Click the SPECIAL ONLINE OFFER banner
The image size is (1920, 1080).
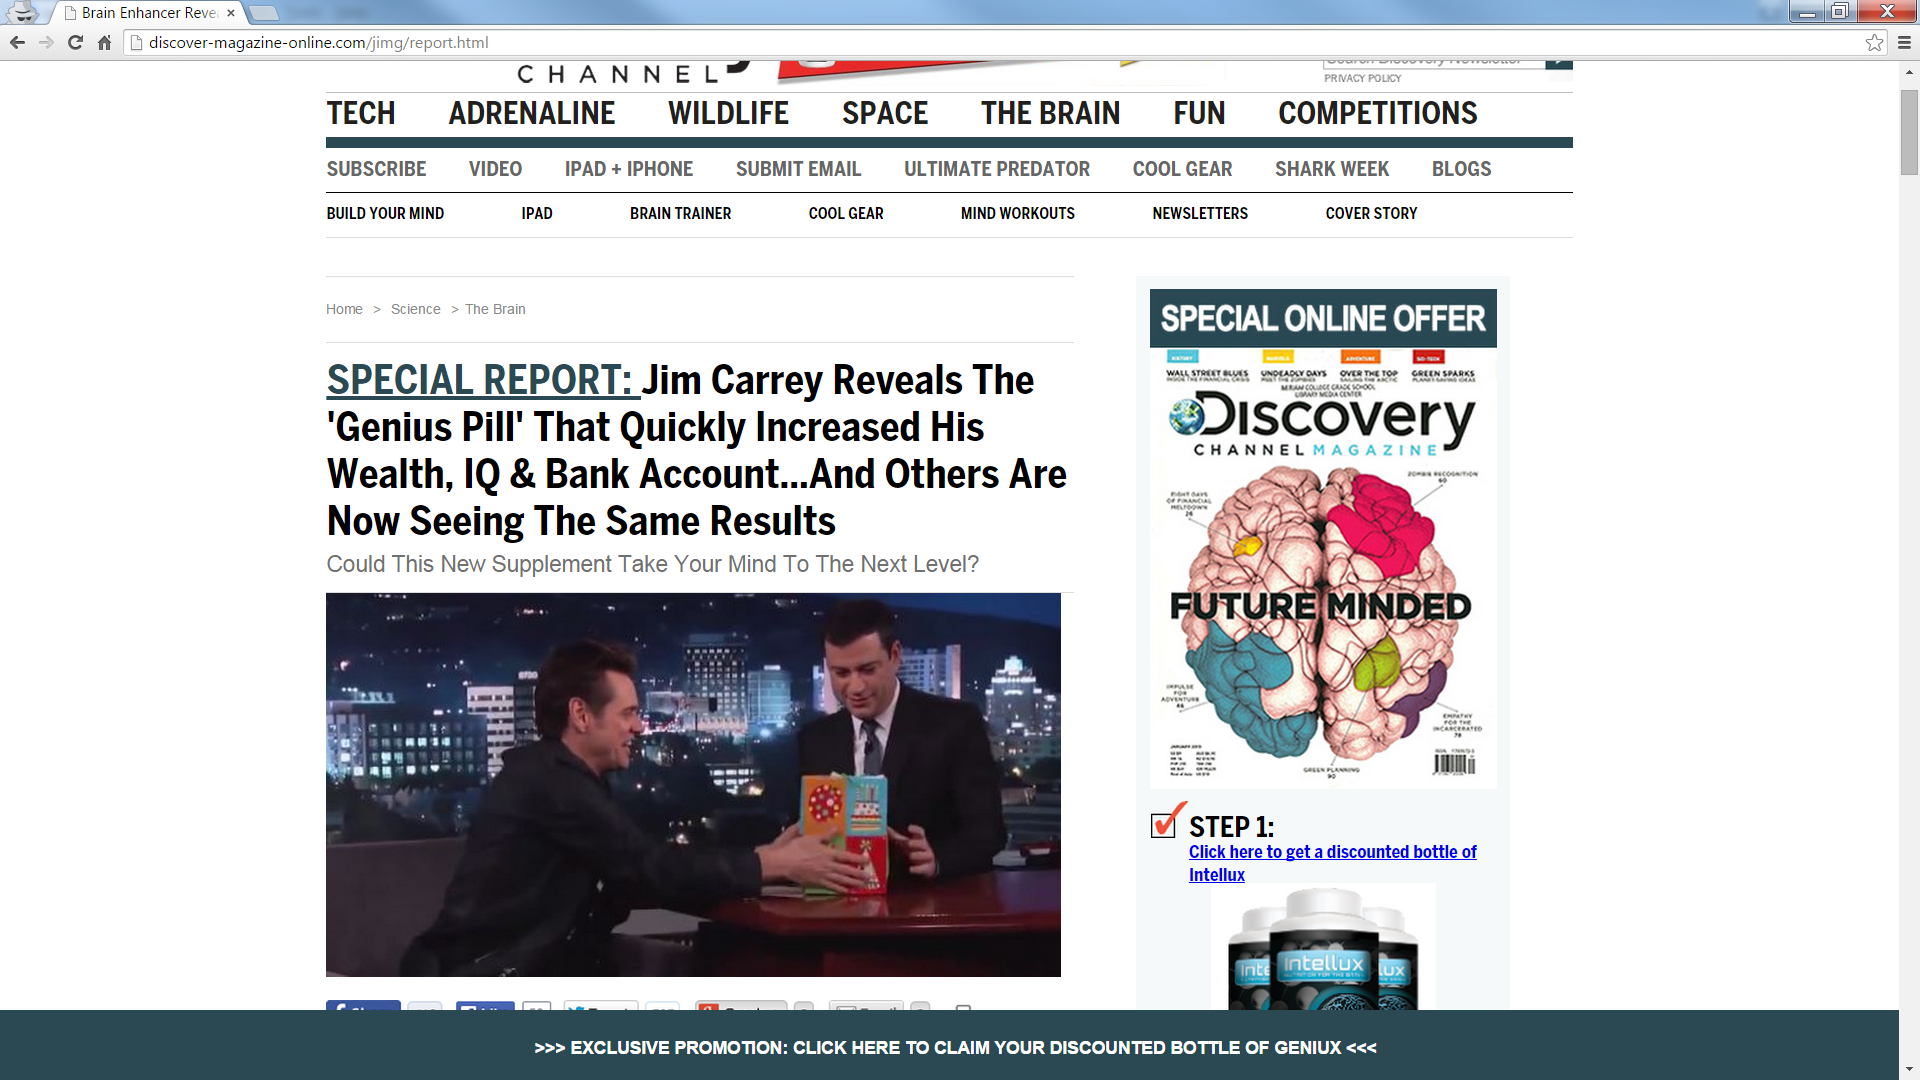1323,318
